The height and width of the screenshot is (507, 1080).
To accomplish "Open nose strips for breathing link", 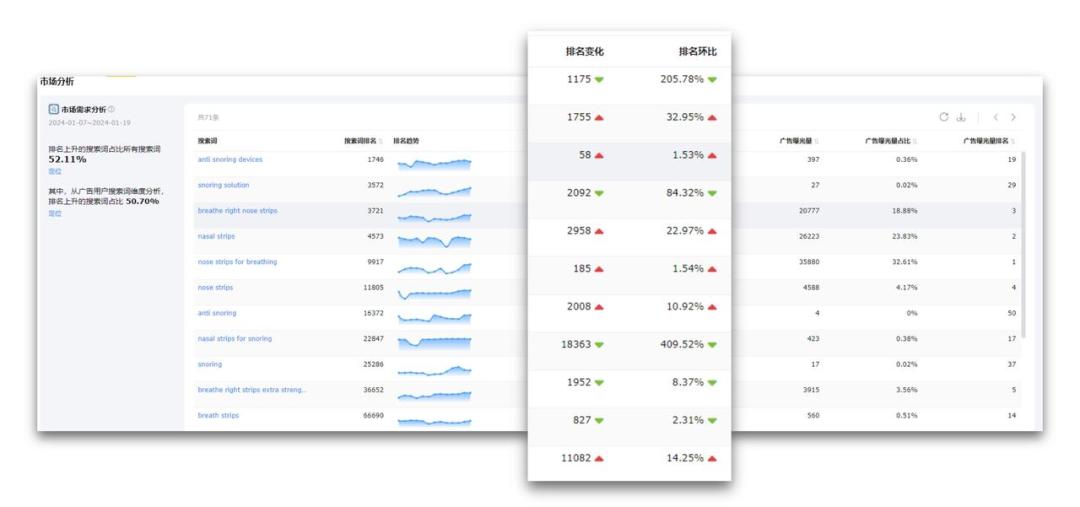I will [x=237, y=262].
